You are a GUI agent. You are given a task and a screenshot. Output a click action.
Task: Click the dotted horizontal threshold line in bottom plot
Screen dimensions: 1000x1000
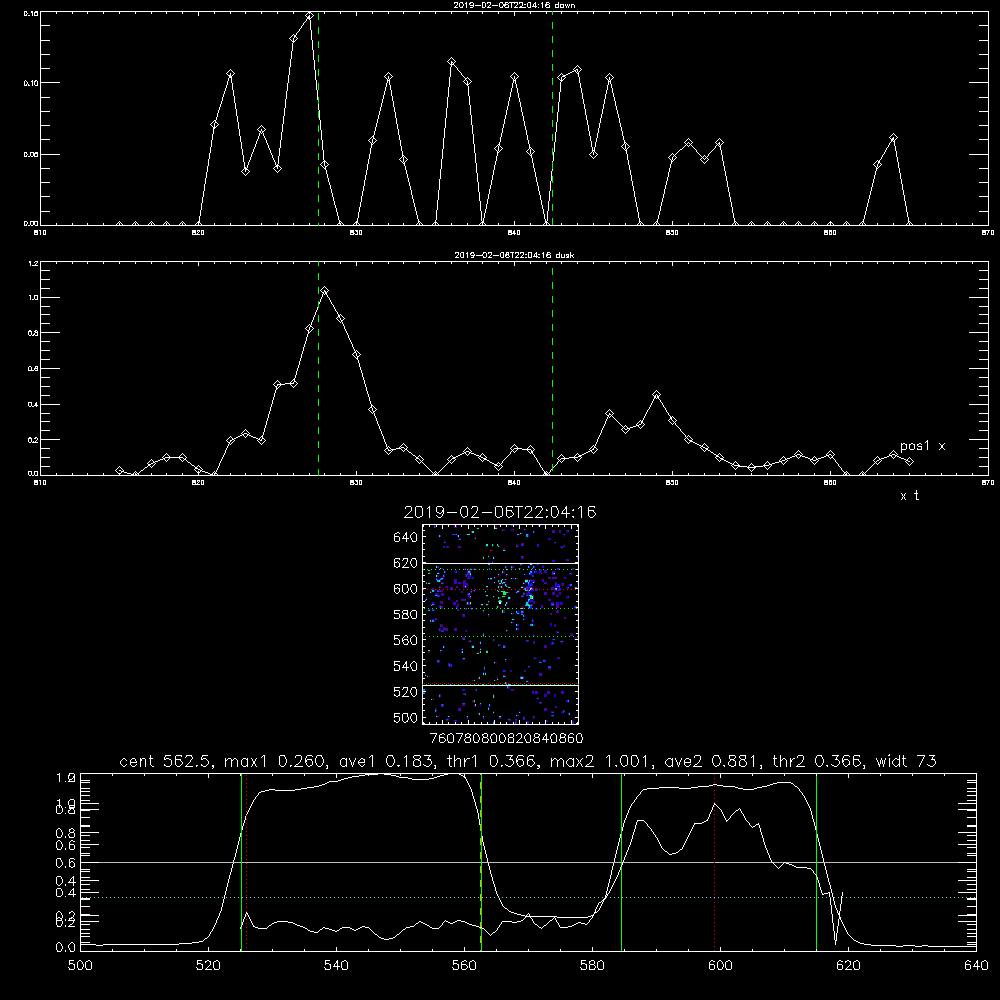[528, 897]
